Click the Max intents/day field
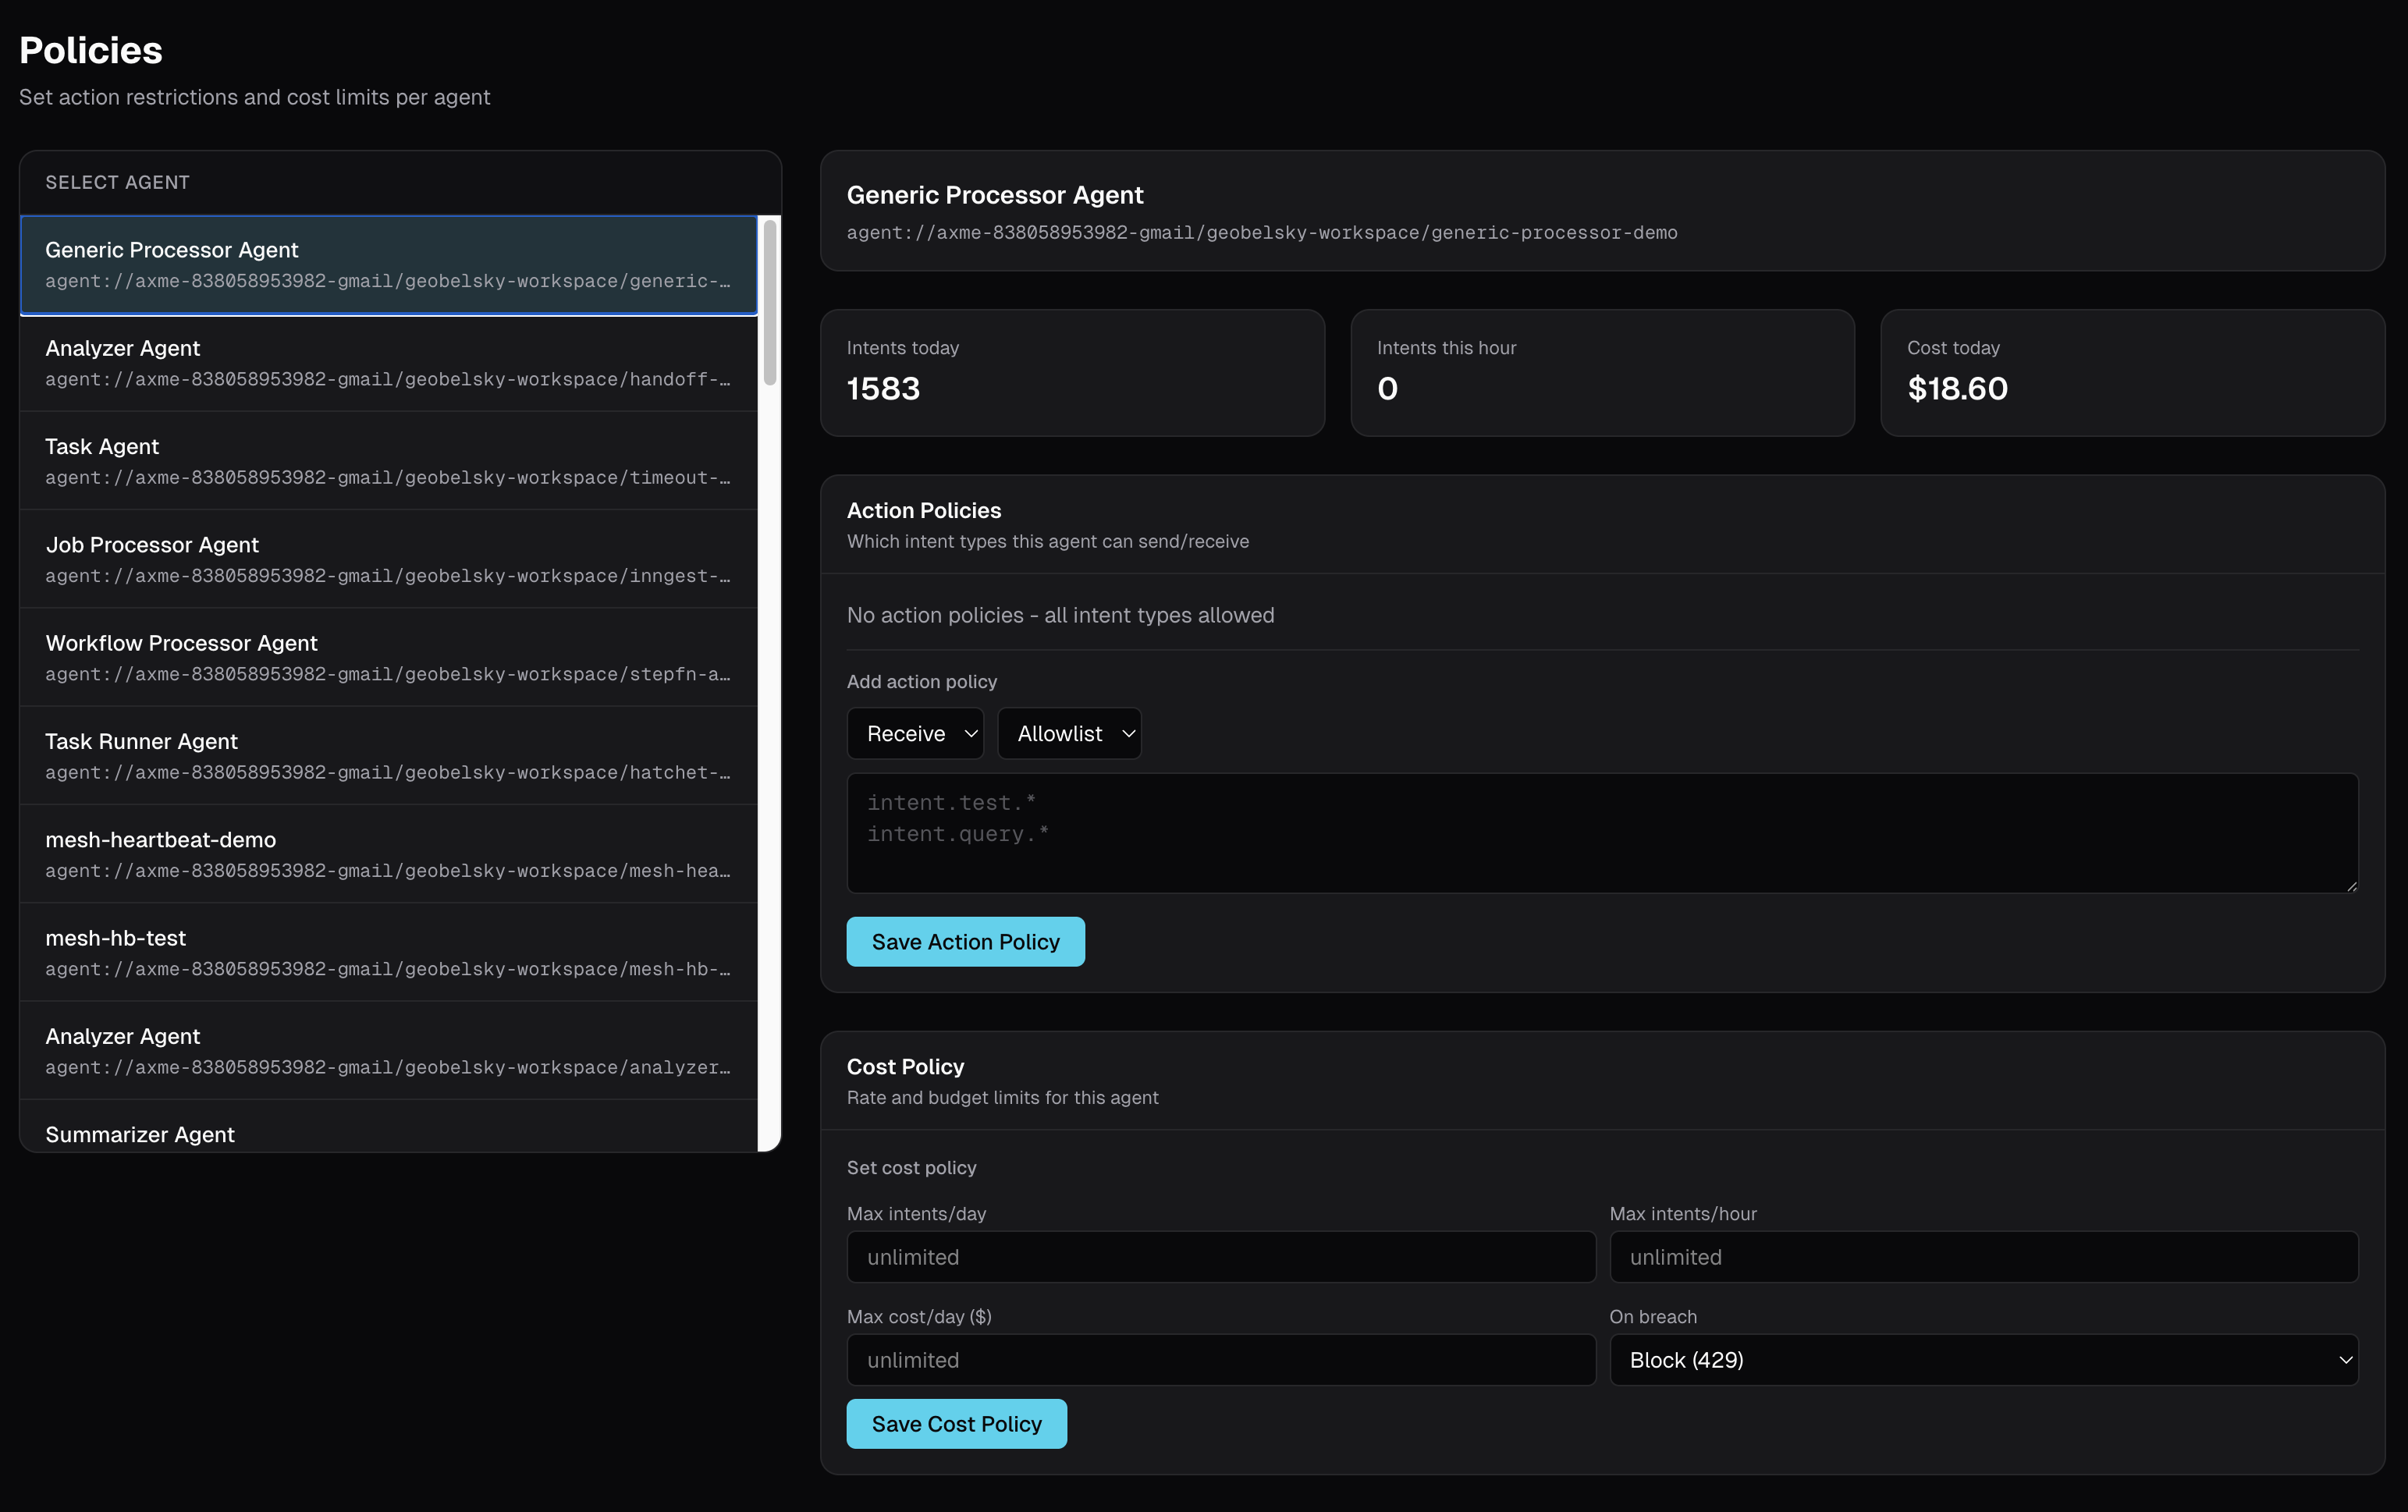The image size is (2408, 1512). (1220, 1257)
